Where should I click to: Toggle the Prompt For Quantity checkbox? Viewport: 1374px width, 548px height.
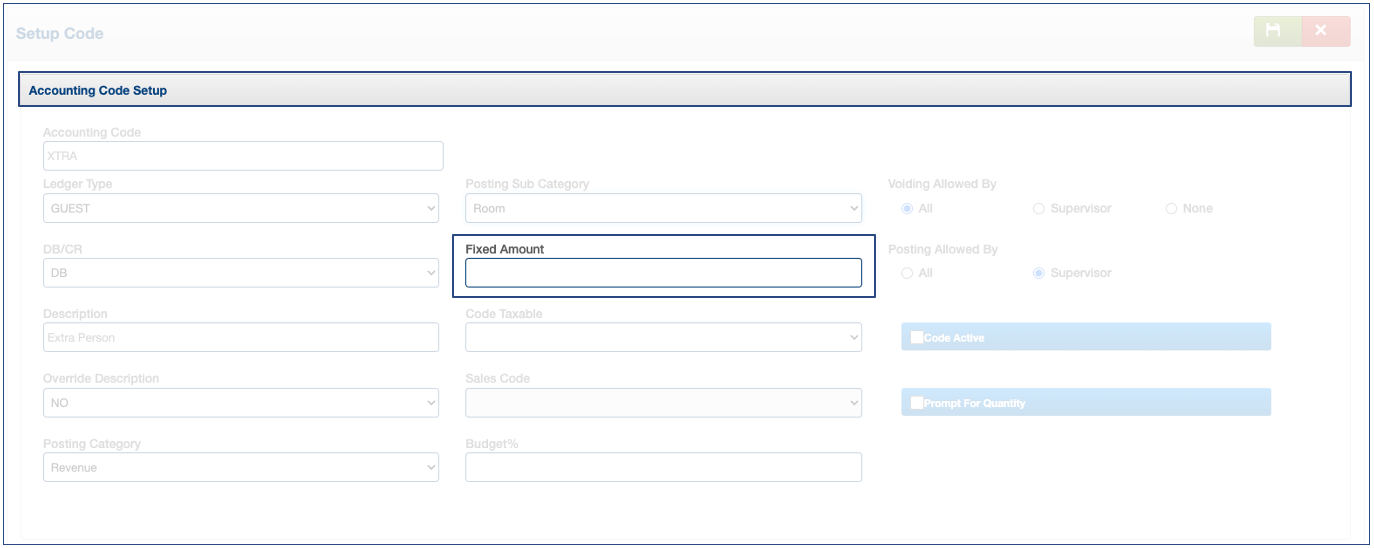(x=917, y=403)
